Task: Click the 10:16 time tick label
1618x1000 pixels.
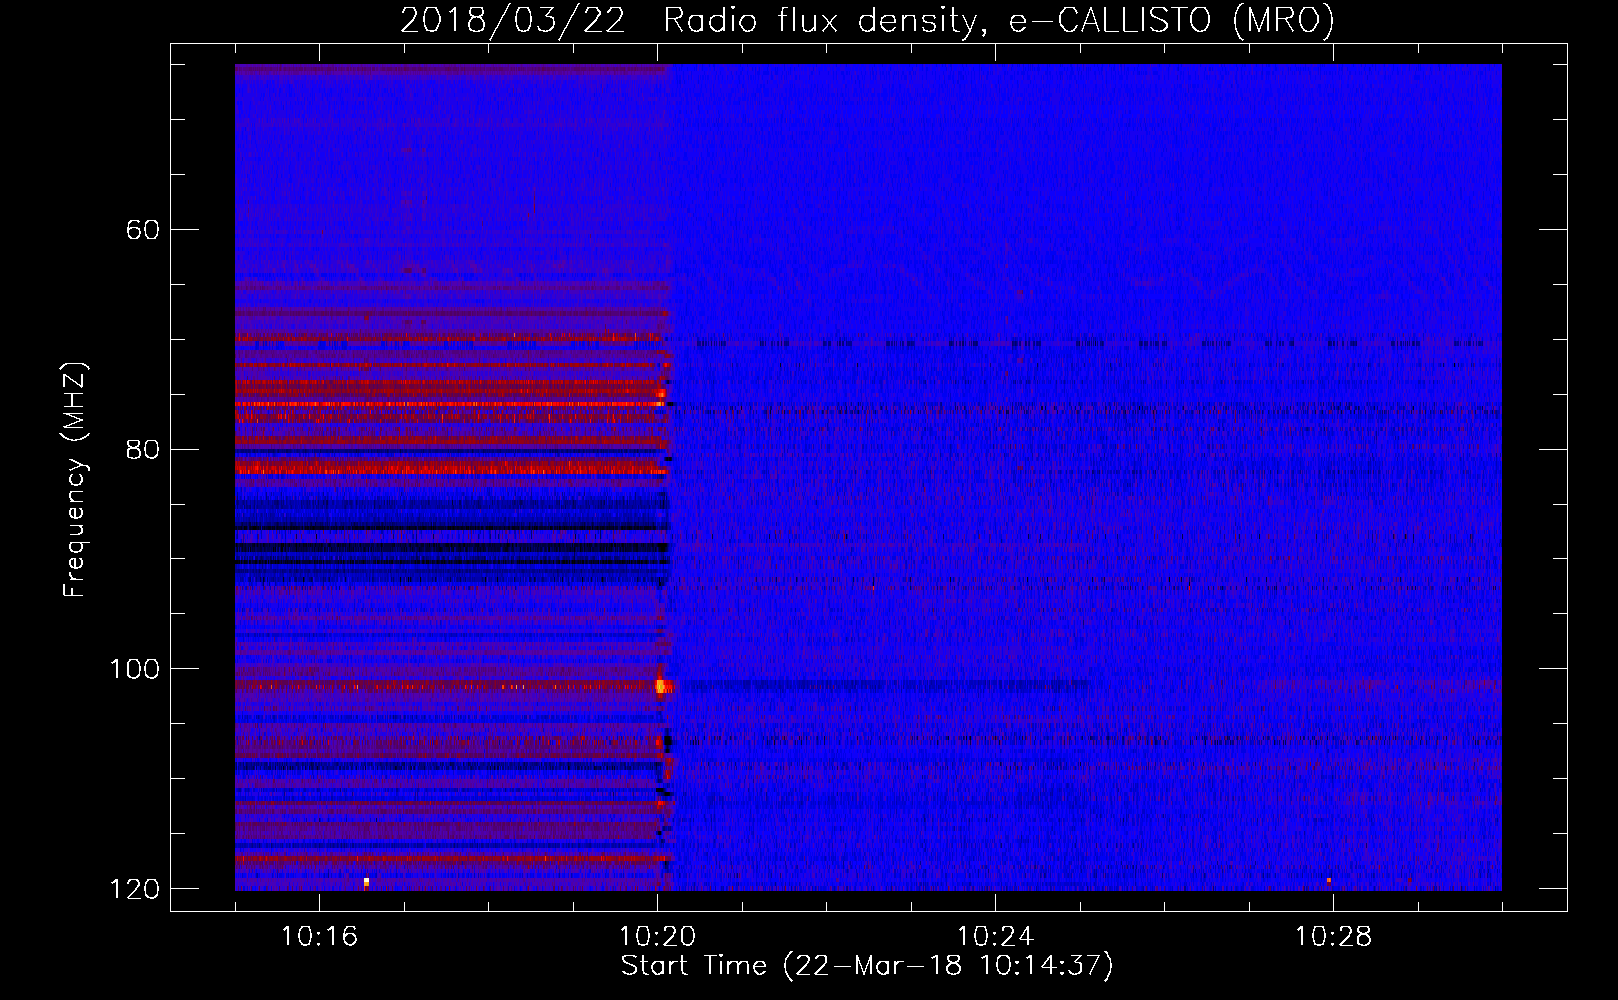Action: point(319,937)
